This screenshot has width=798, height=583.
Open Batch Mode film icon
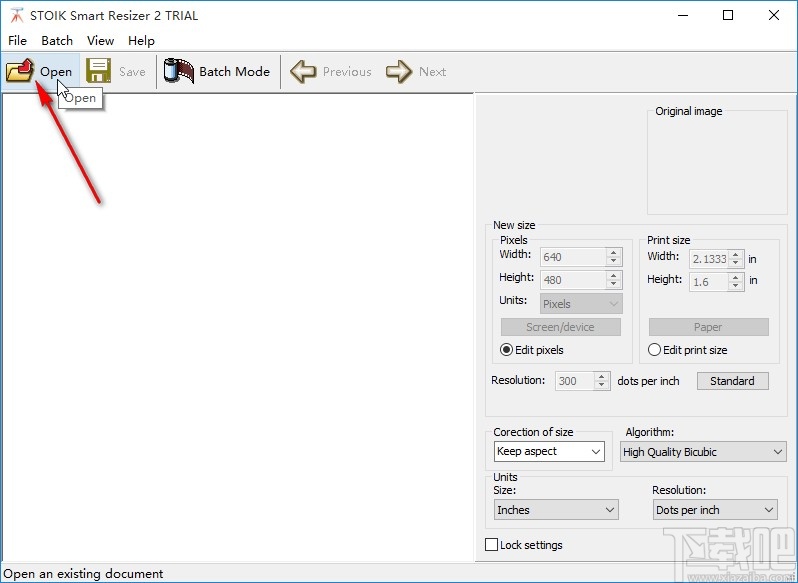click(179, 71)
